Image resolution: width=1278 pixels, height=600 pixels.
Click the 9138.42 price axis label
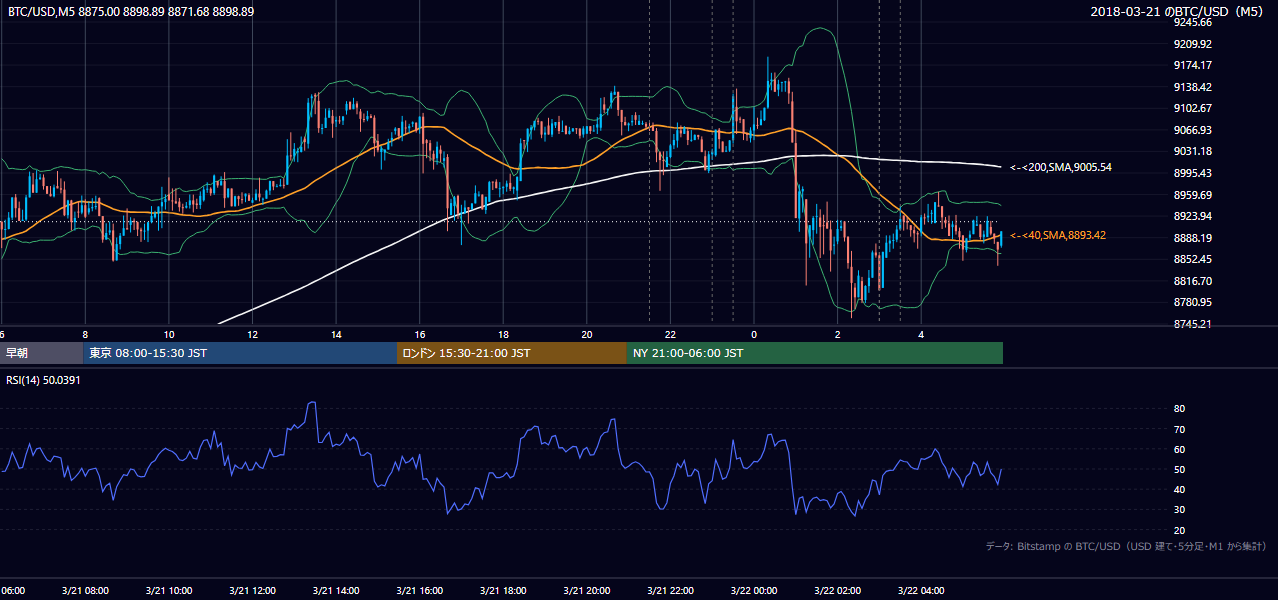point(1193,87)
